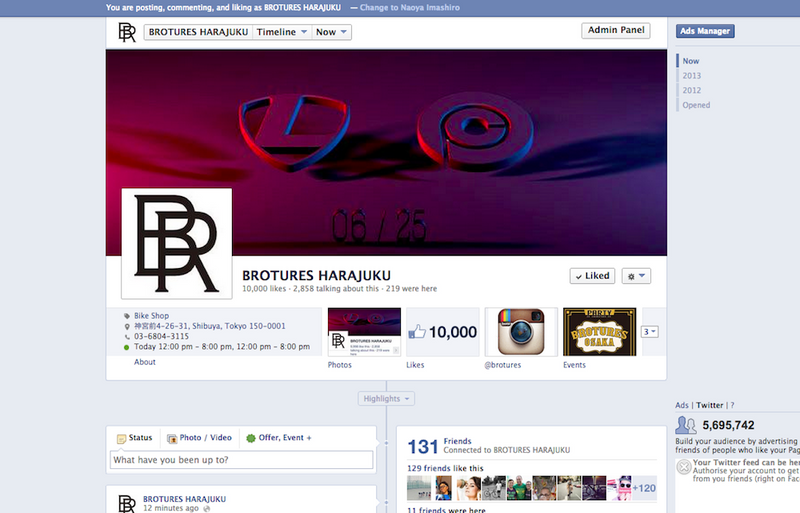Click the Ads tab in sidebar
Viewport: 800px width, 513px height.
coord(682,405)
